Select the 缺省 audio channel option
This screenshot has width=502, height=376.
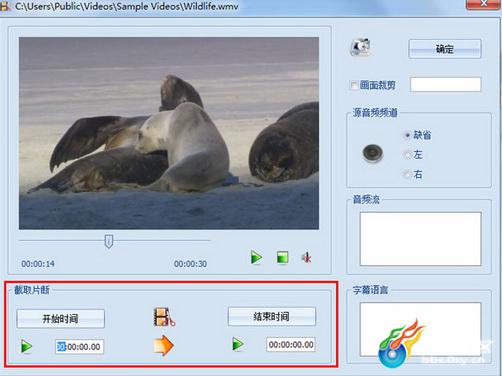(x=407, y=135)
